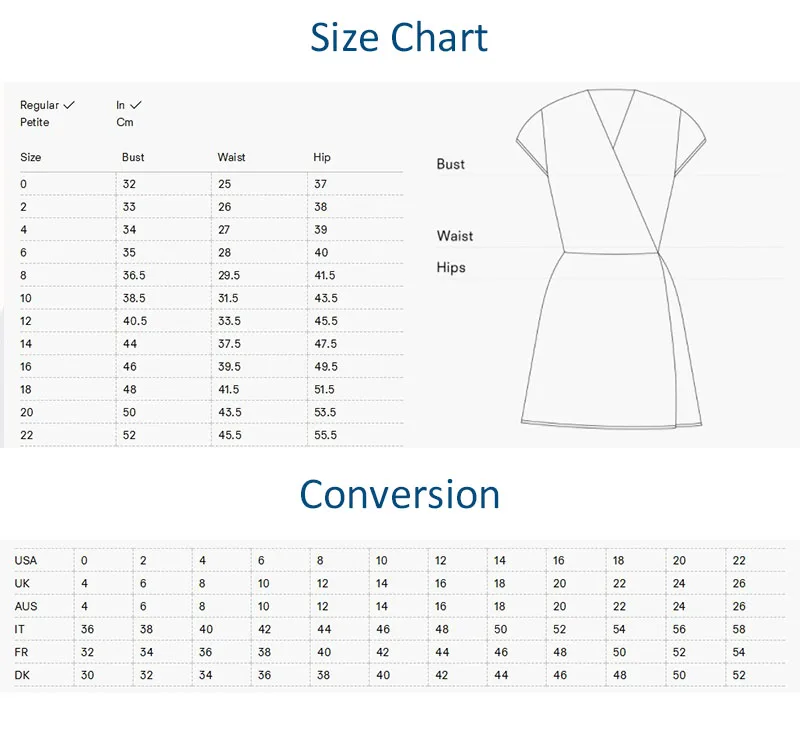Screen dimensions: 800x750
Task: Select size 8 row in chart
Action: pyautogui.click(x=24, y=275)
